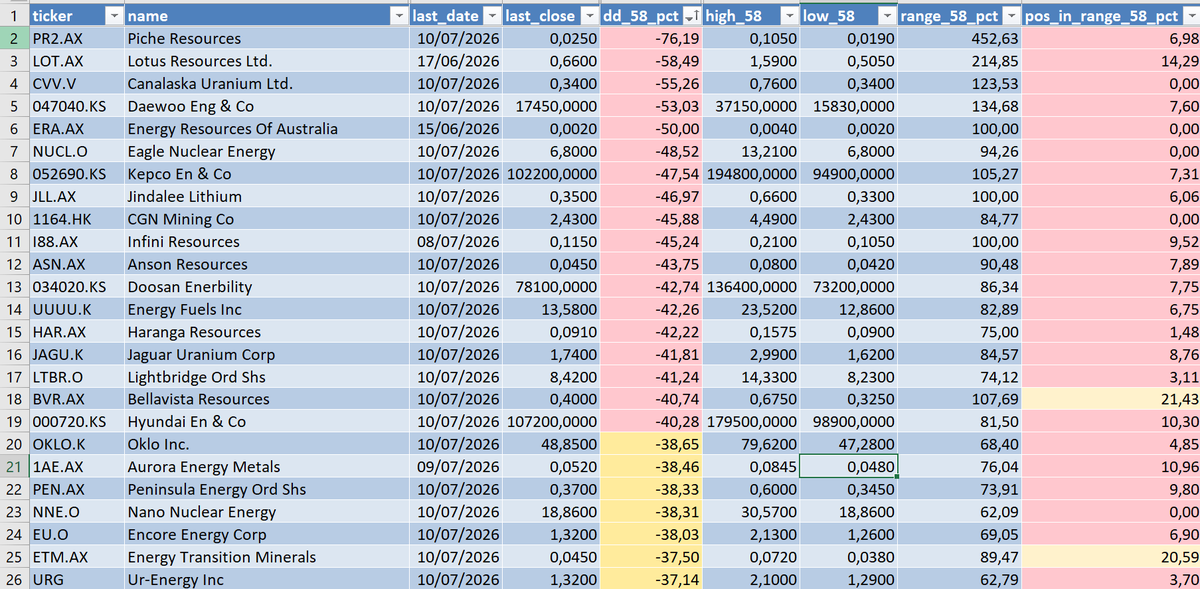The height and width of the screenshot is (589, 1200).
Task: Select the low_58 cell 73200,0000
Action: pyautogui.click(x=849, y=287)
